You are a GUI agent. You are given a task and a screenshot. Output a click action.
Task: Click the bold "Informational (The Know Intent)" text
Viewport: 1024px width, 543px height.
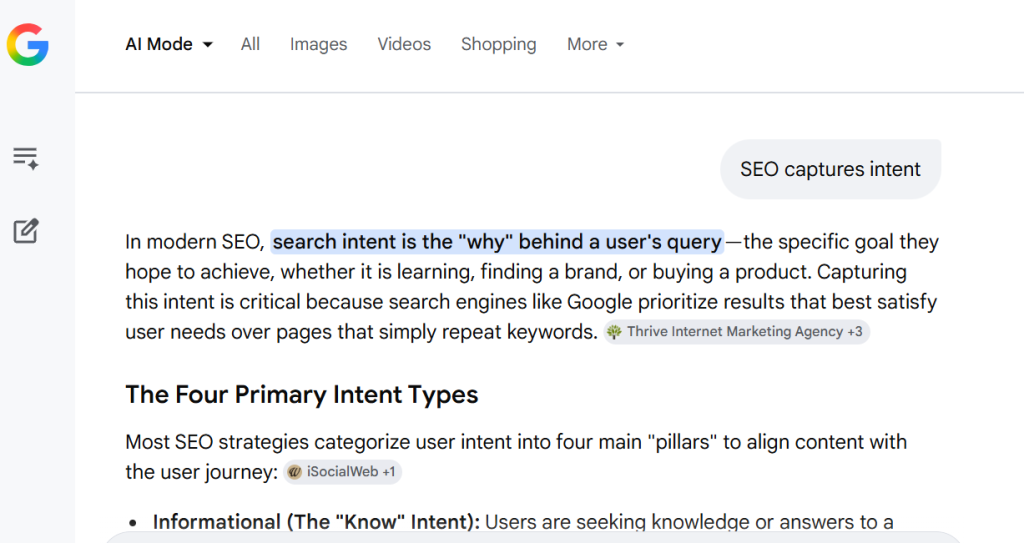point(316,522)
